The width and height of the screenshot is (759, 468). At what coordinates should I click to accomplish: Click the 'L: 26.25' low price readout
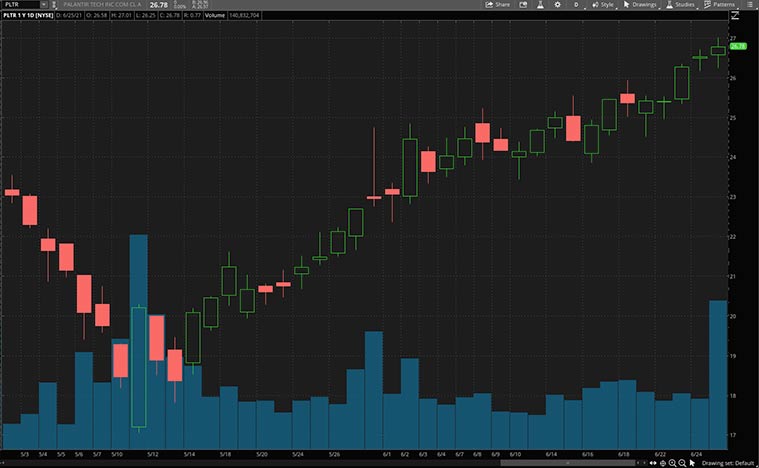coord(146,15)
